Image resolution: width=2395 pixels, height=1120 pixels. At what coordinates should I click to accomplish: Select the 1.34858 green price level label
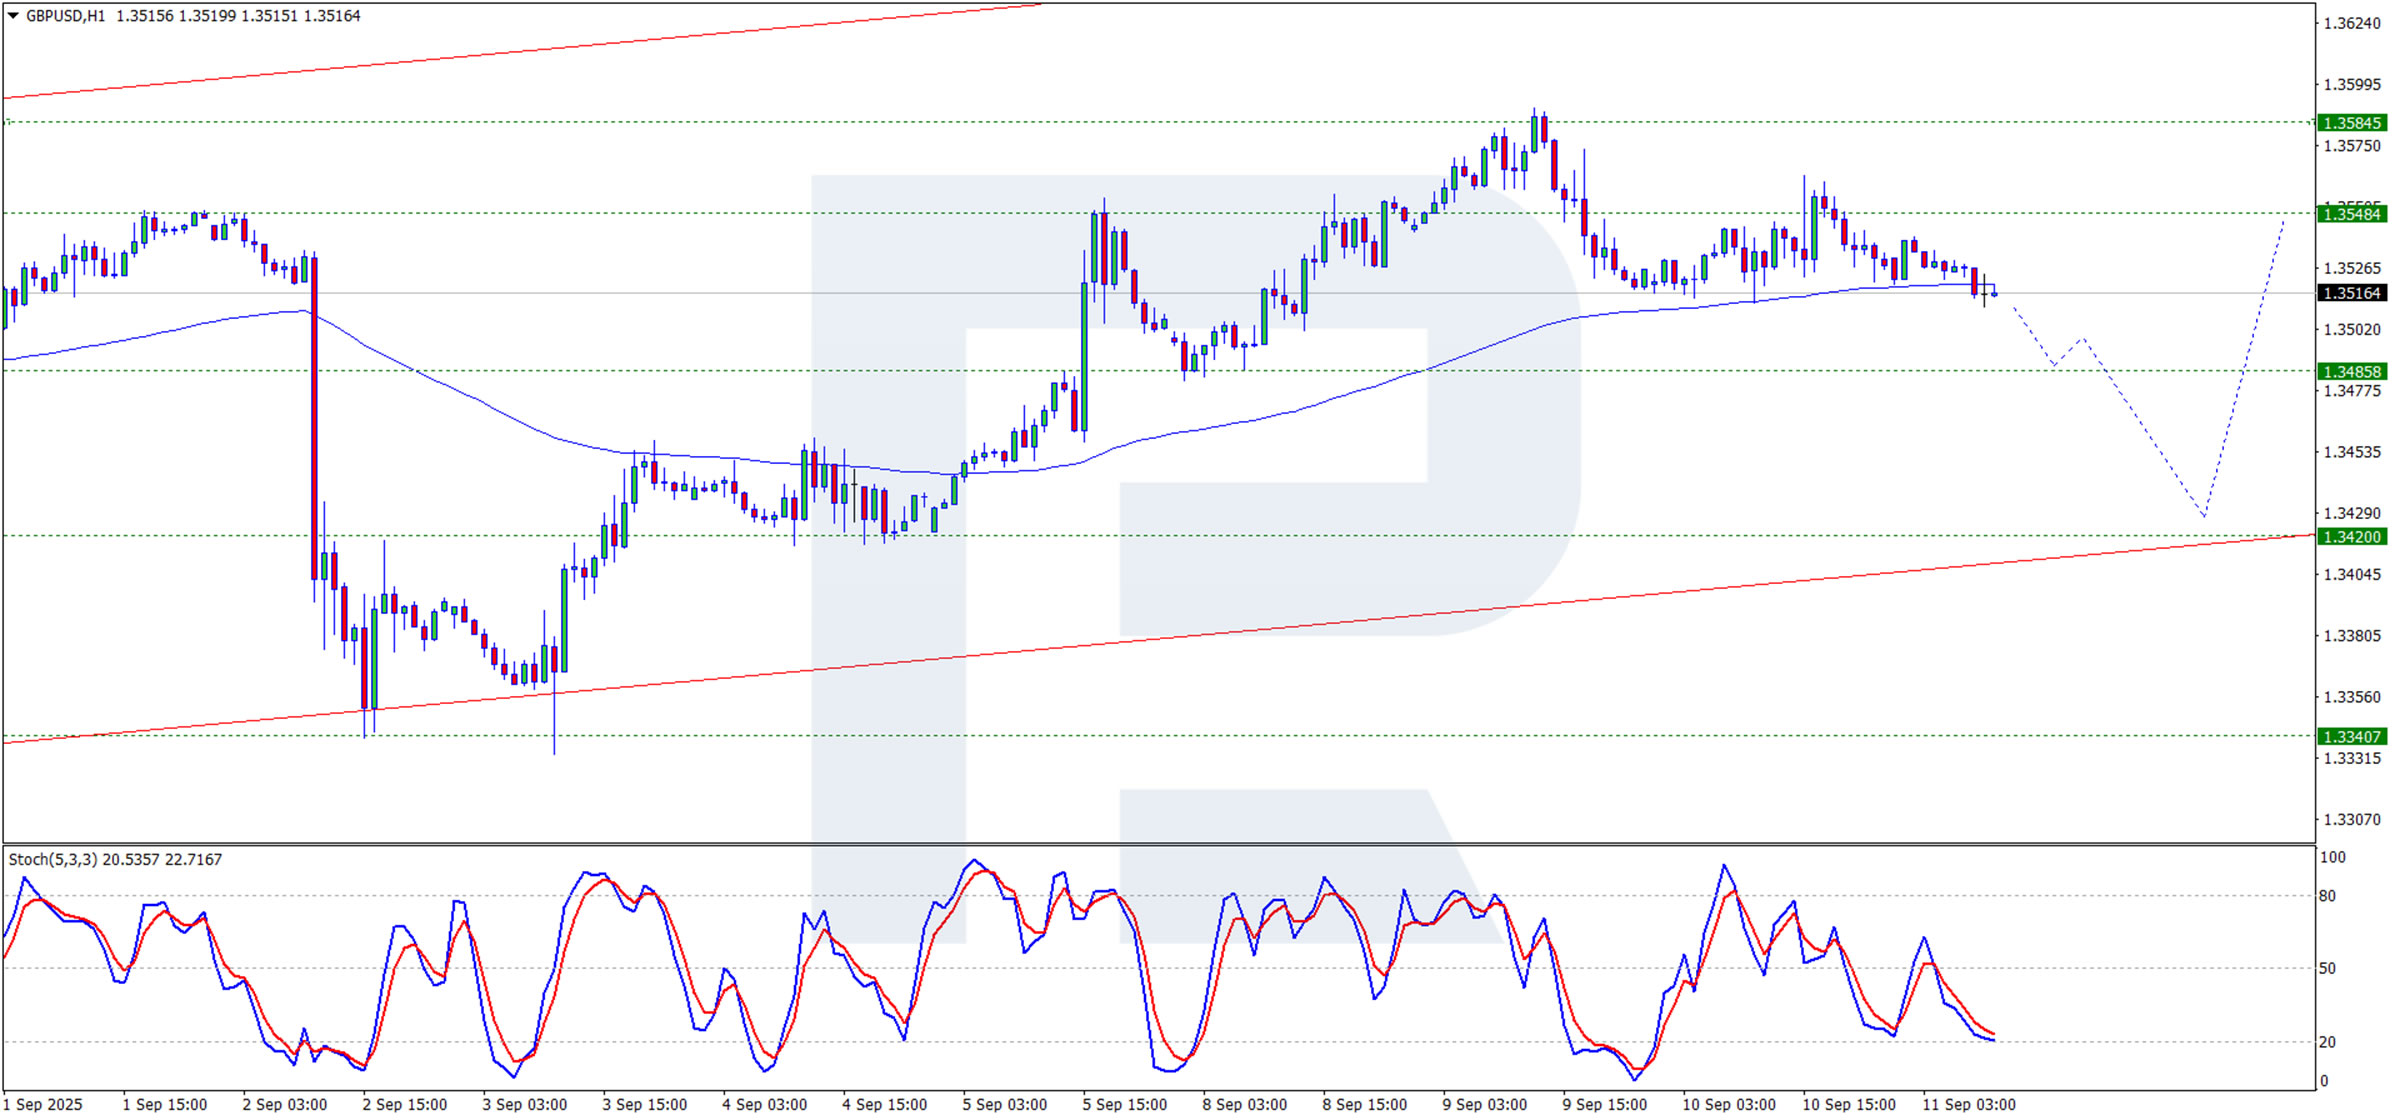(x=2351, y=372)
